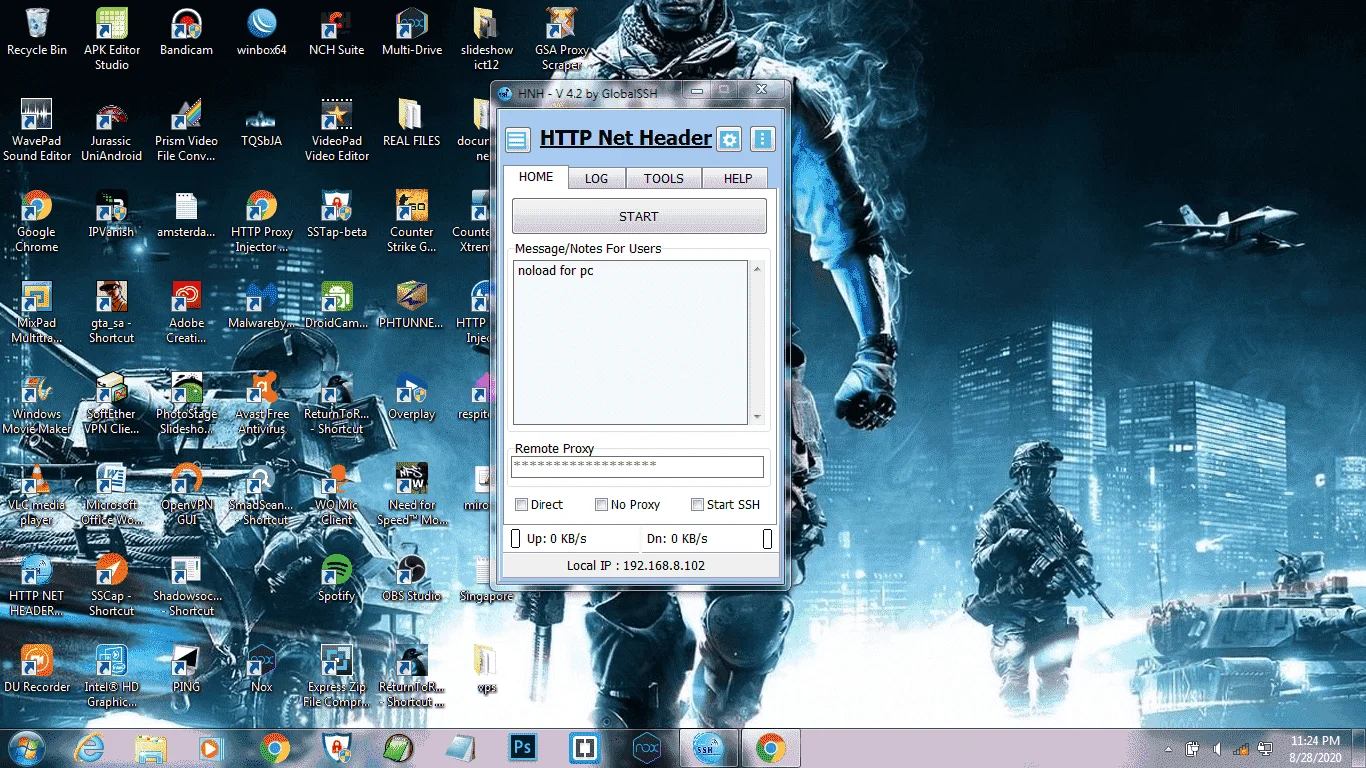Click the Overplay desktop icon
Image resolution: width=1366 pixels, height=768 pixels.
(x=412, y=395)
